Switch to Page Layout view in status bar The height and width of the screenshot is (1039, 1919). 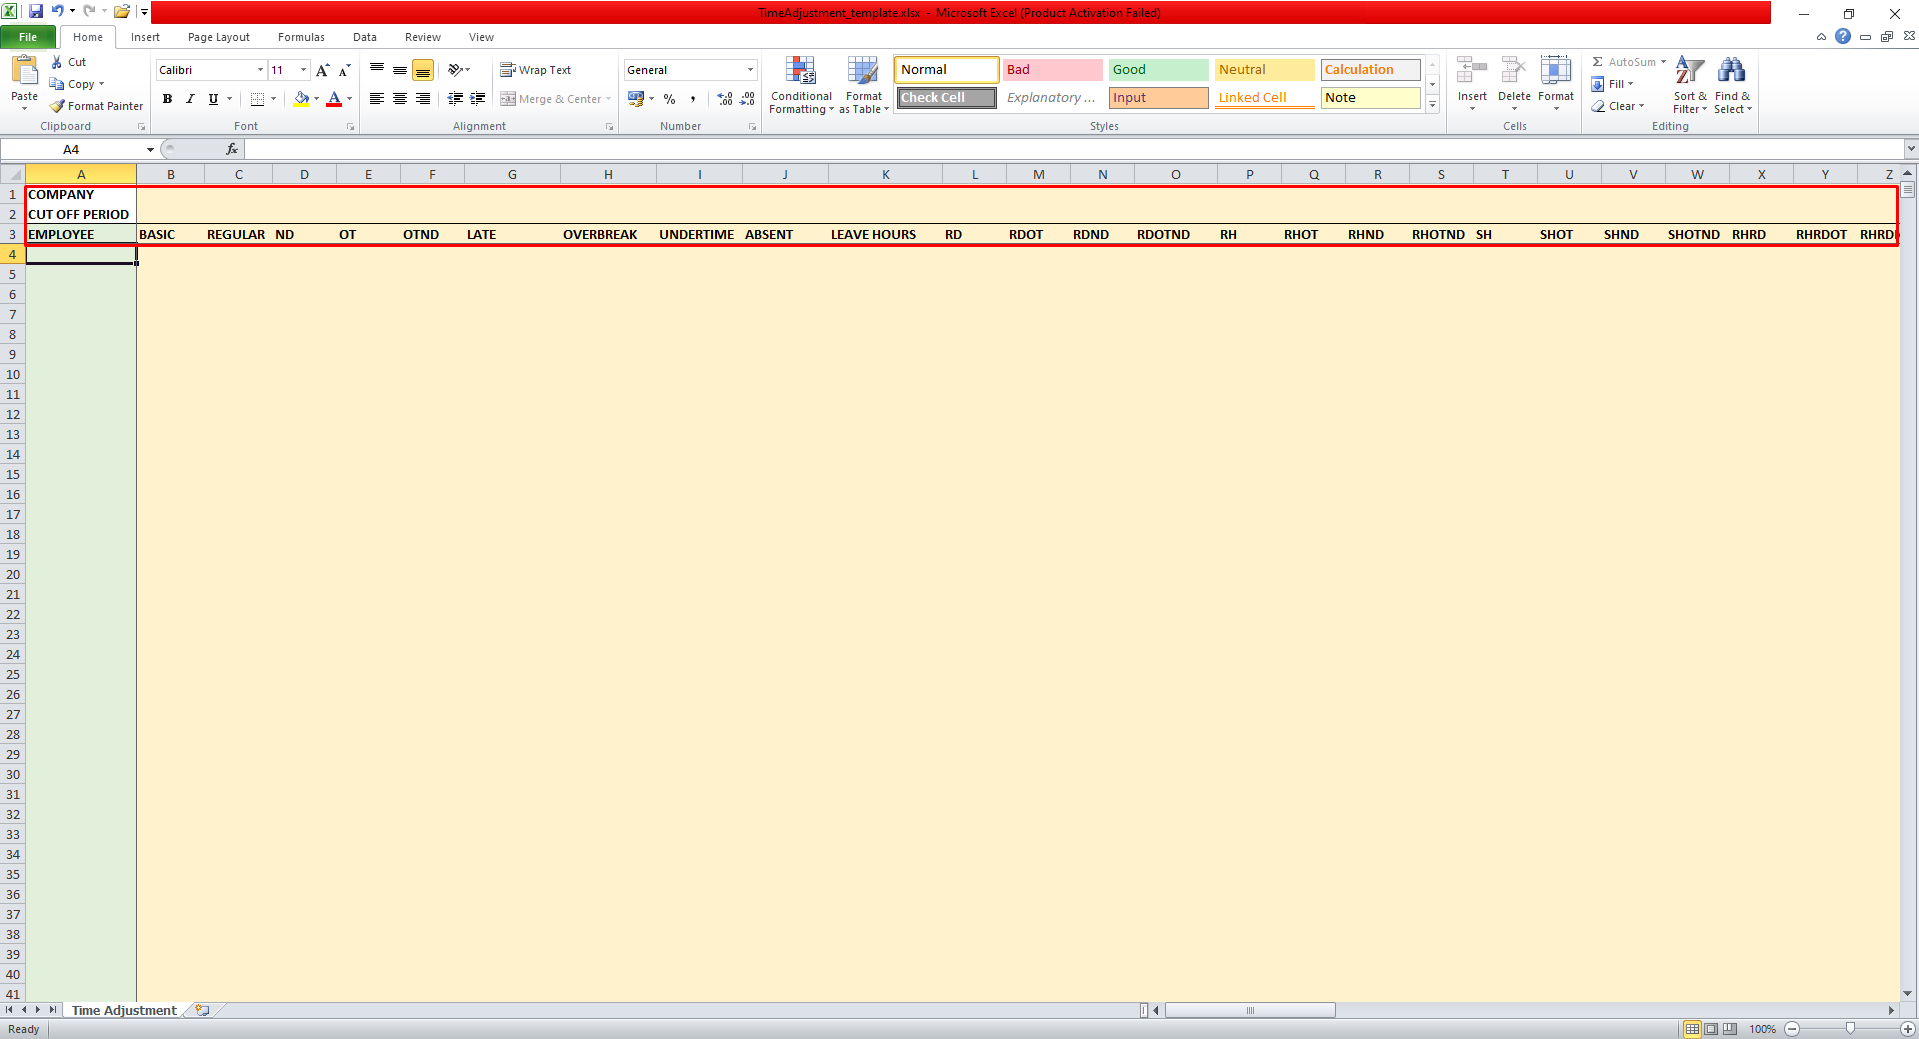tap(1711, 1029)
